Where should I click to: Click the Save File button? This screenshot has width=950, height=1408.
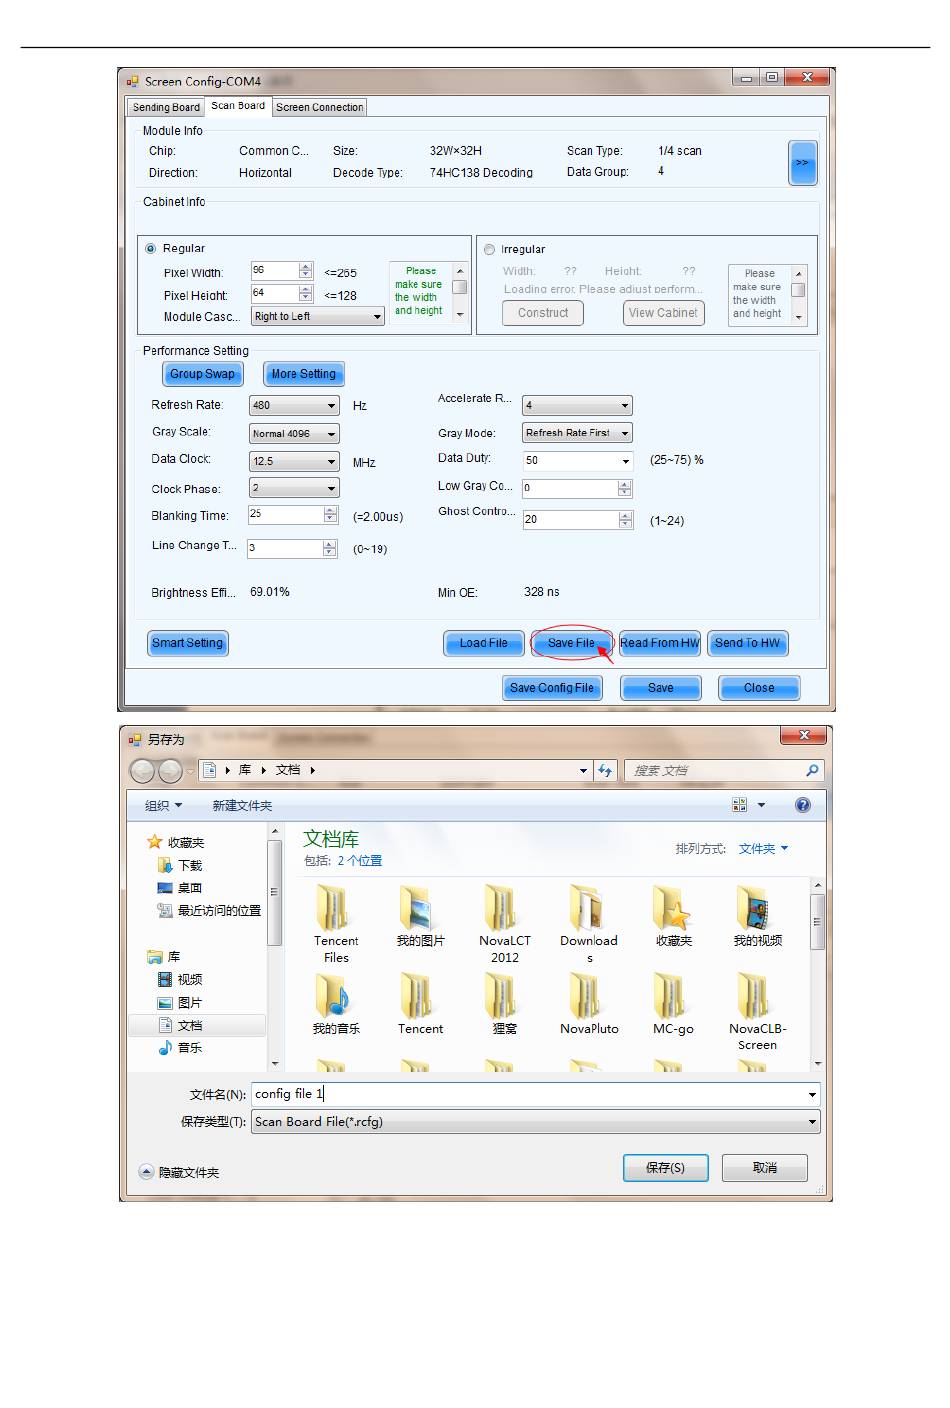click(x=571, y=643)
